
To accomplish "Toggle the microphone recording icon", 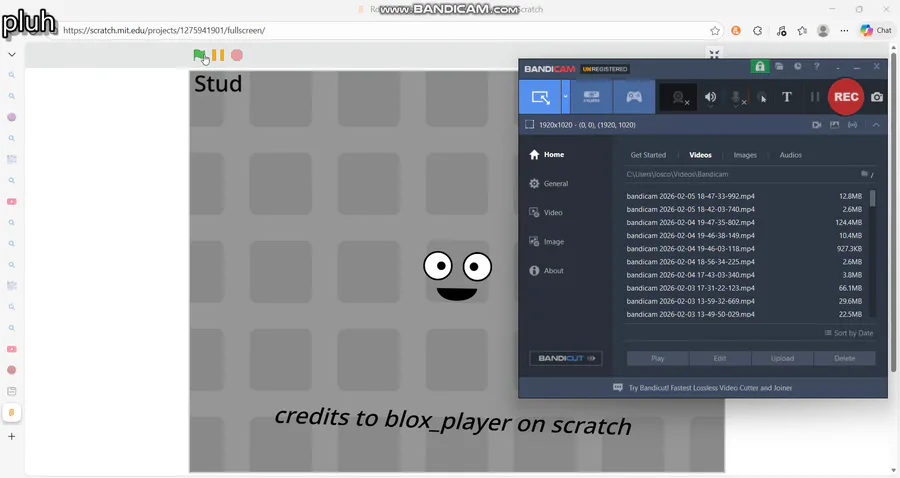I will click(736, 98).
